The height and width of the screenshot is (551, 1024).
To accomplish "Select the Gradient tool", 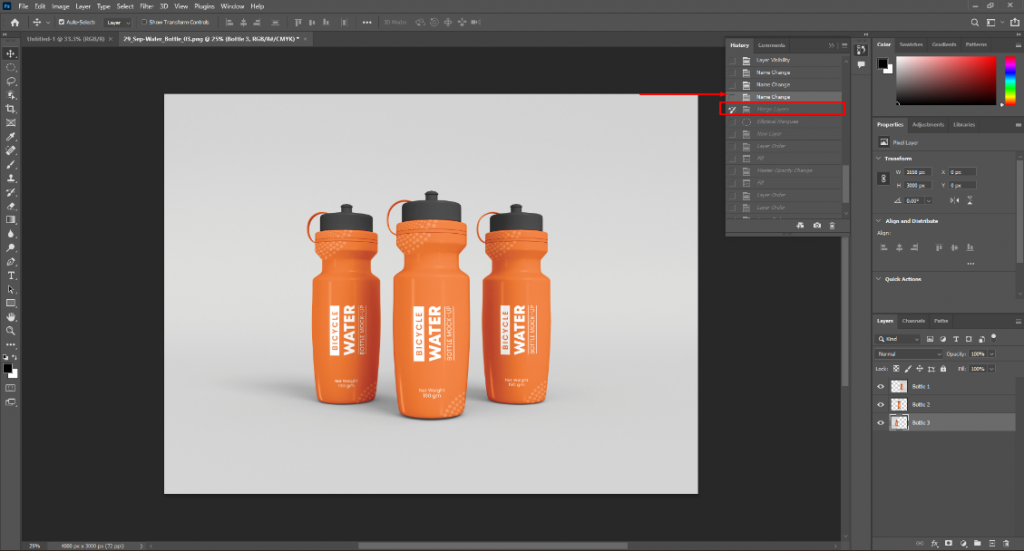I will click(10, 220).
